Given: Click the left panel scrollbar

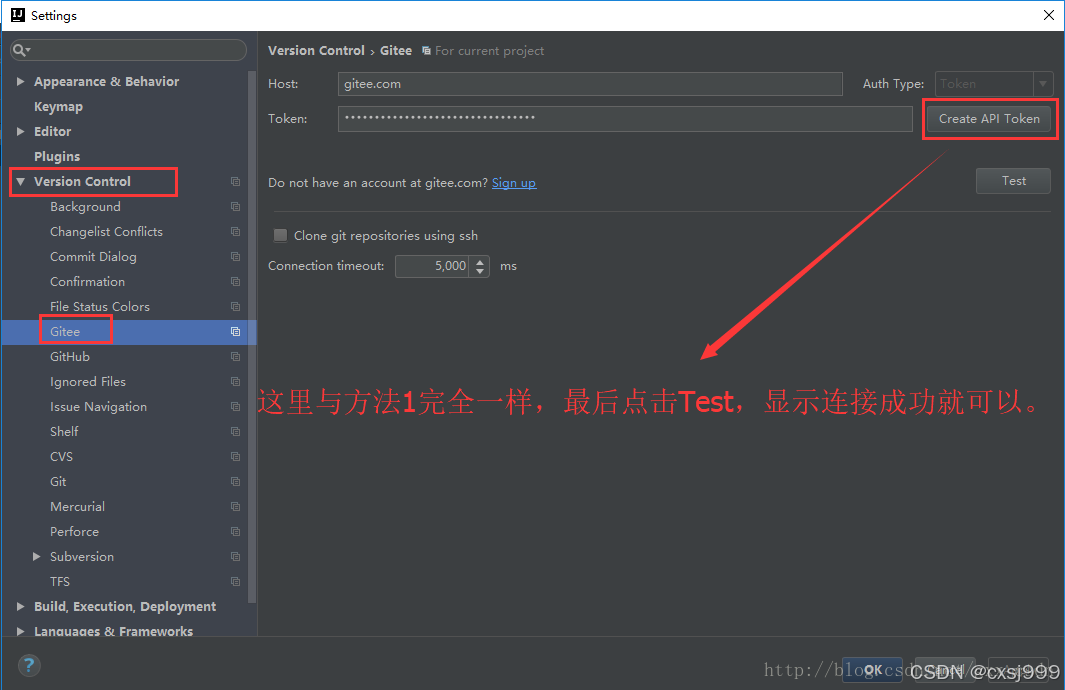Looking at the screenshot, I should pos(252,336).
